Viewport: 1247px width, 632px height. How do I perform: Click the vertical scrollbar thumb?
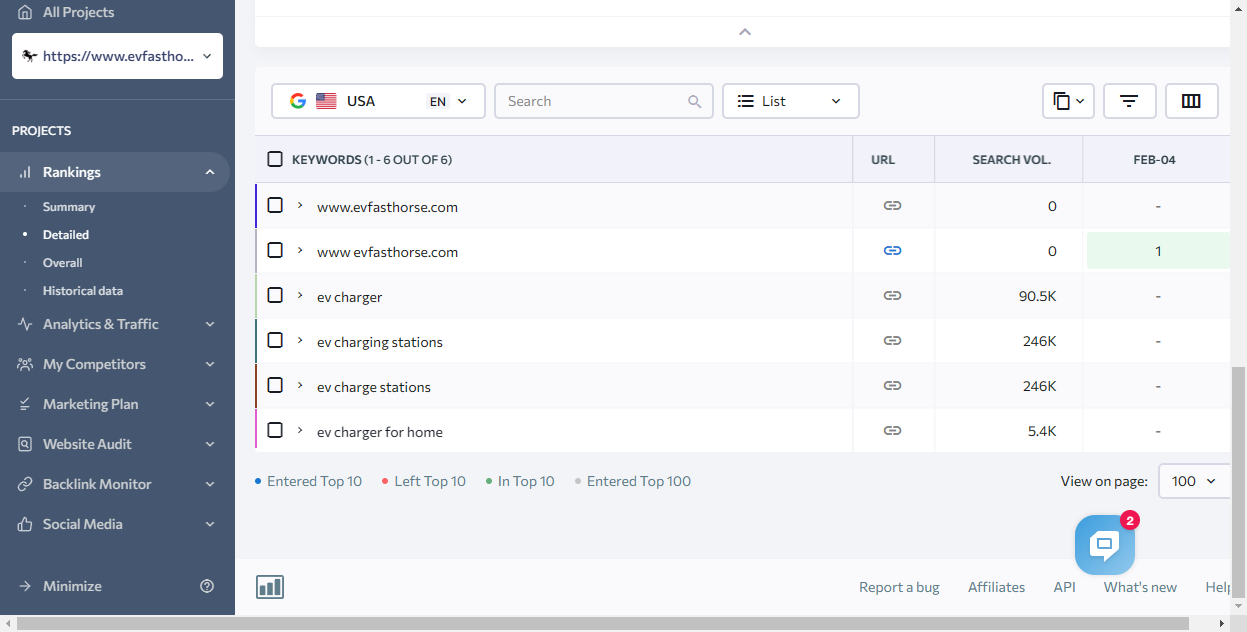coord(1238,480)
